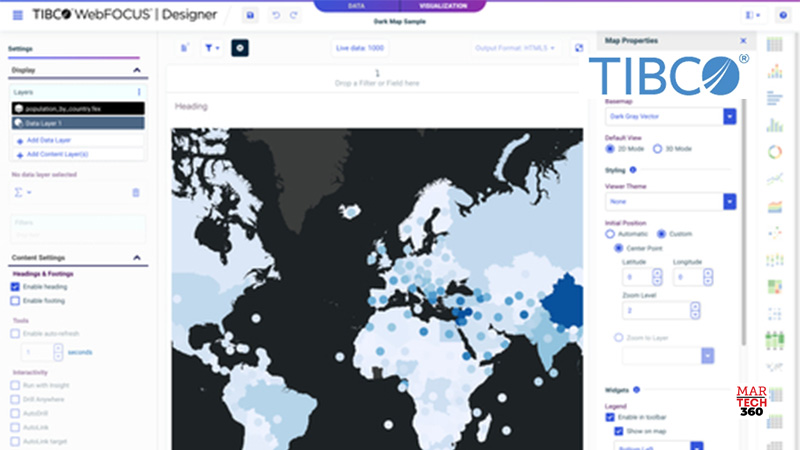
Task: Select the Data Layer 1 row
Action: pyautogui.click(x=78, y=123)
